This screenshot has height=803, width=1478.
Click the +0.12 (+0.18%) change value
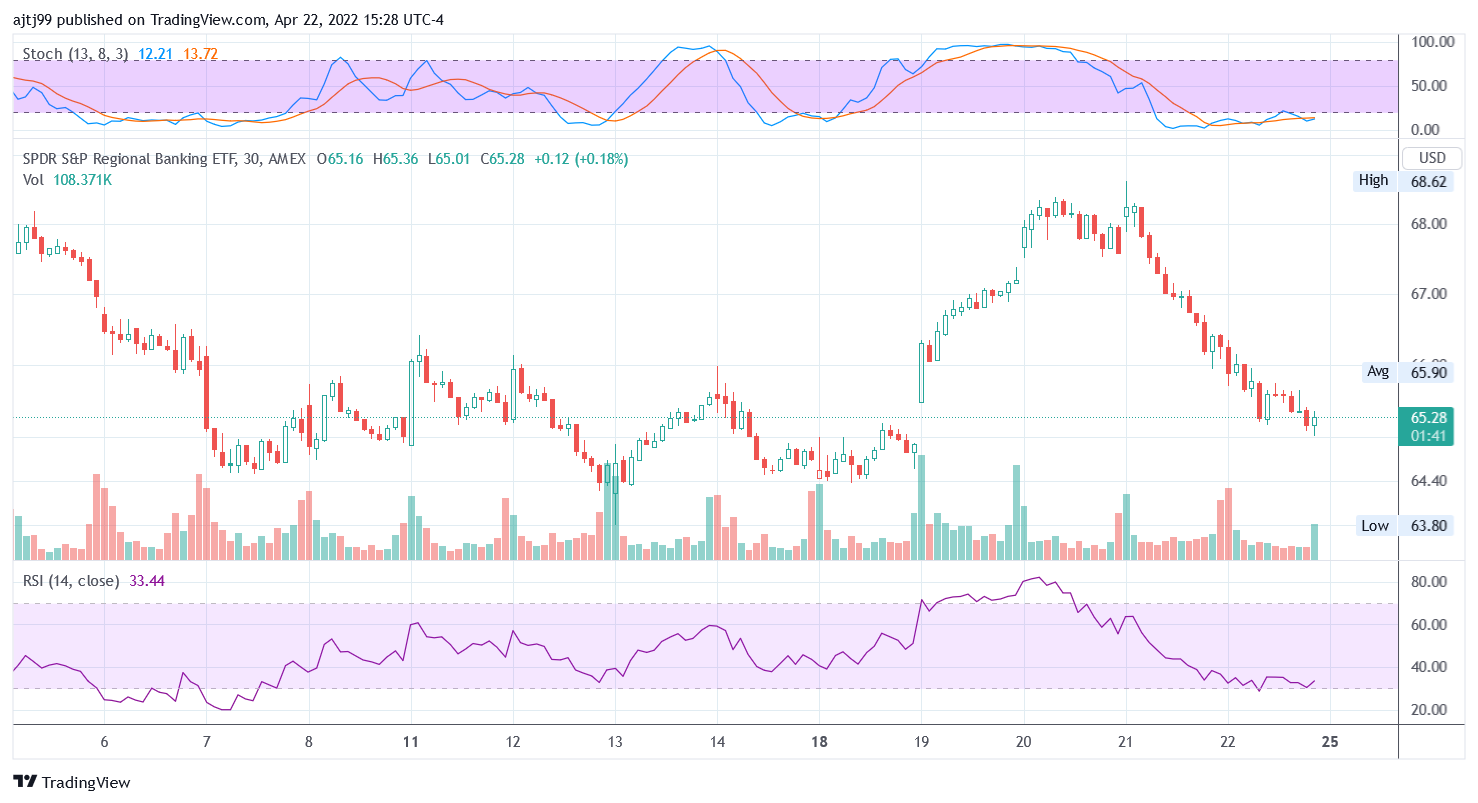(x=582, y=158)
